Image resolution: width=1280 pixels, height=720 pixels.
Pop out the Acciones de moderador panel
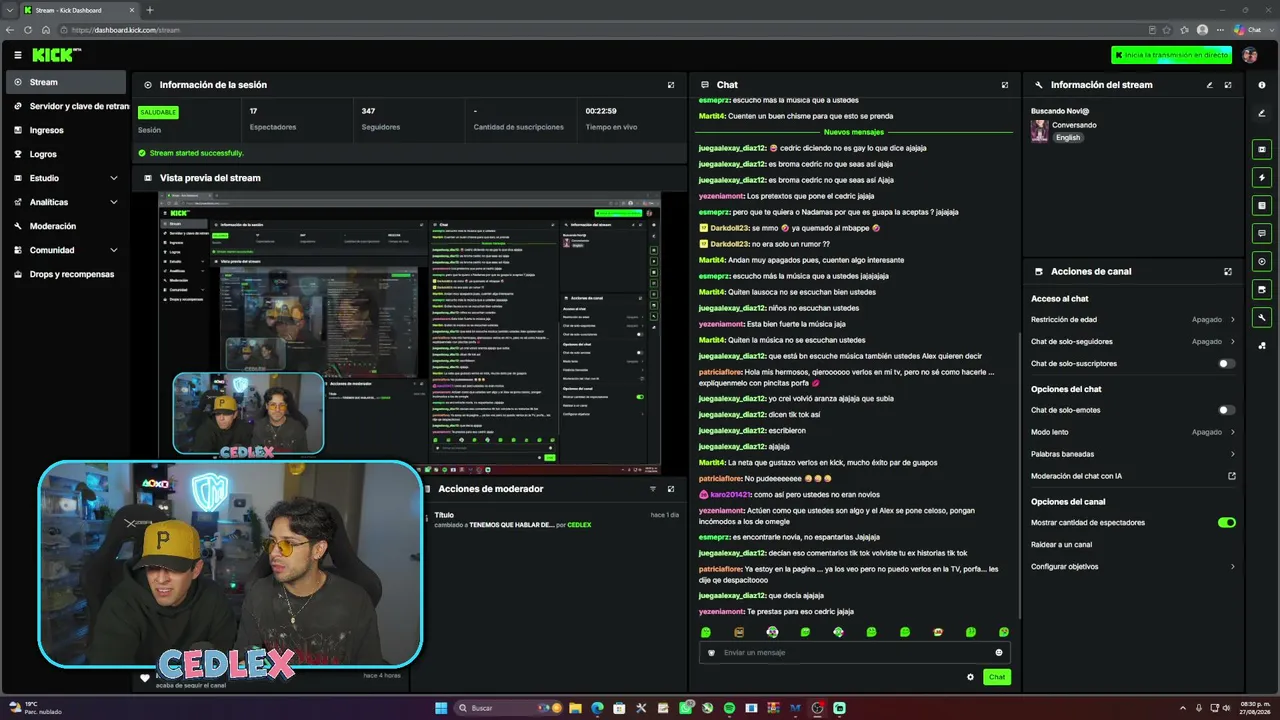click(671, 489)
